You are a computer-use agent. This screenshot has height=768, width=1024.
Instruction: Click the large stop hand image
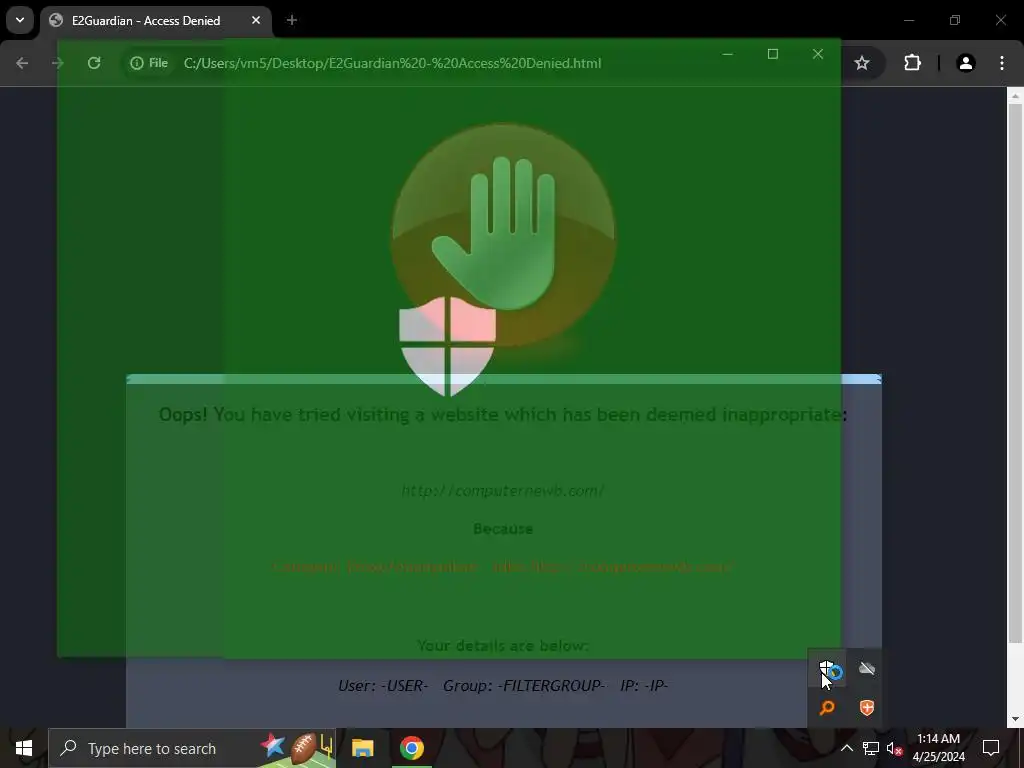coord(503,234)
